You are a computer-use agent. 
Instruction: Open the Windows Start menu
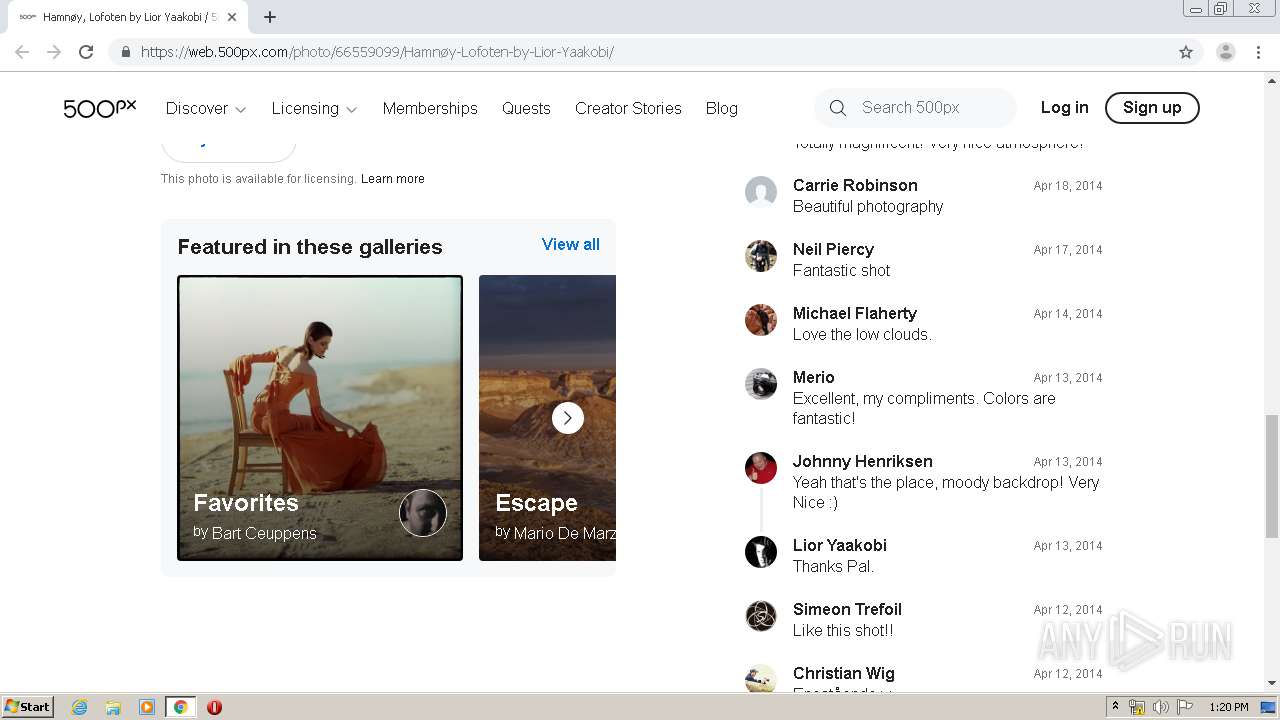28,707
